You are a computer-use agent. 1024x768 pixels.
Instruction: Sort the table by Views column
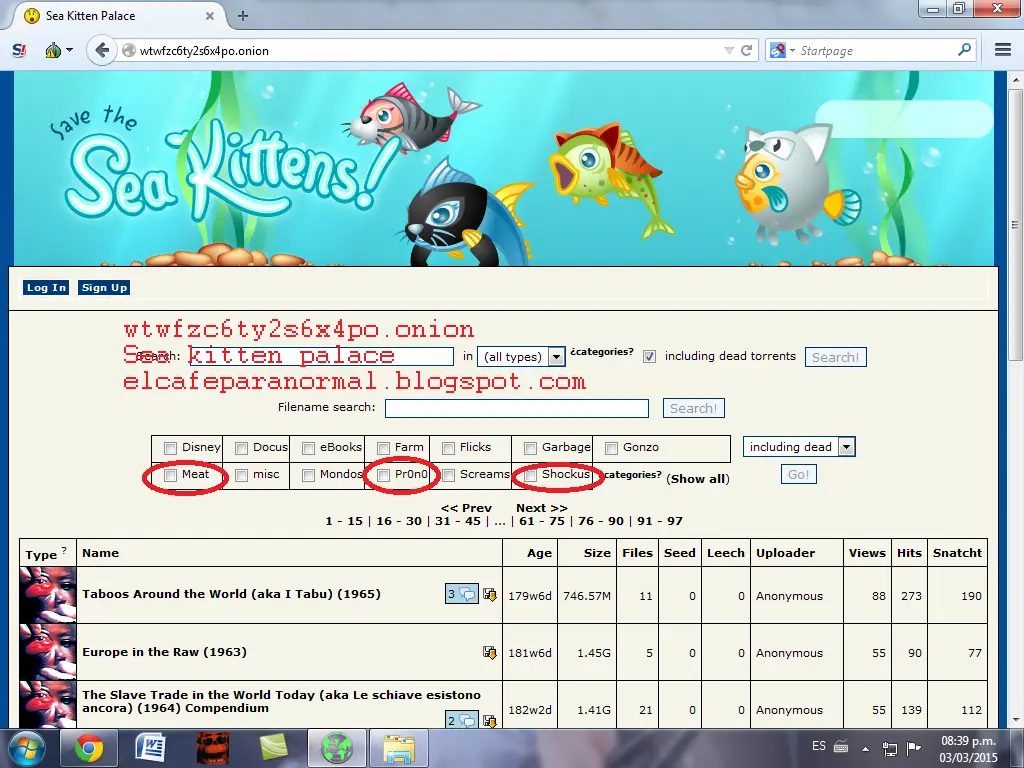click(x=867, y=552)
